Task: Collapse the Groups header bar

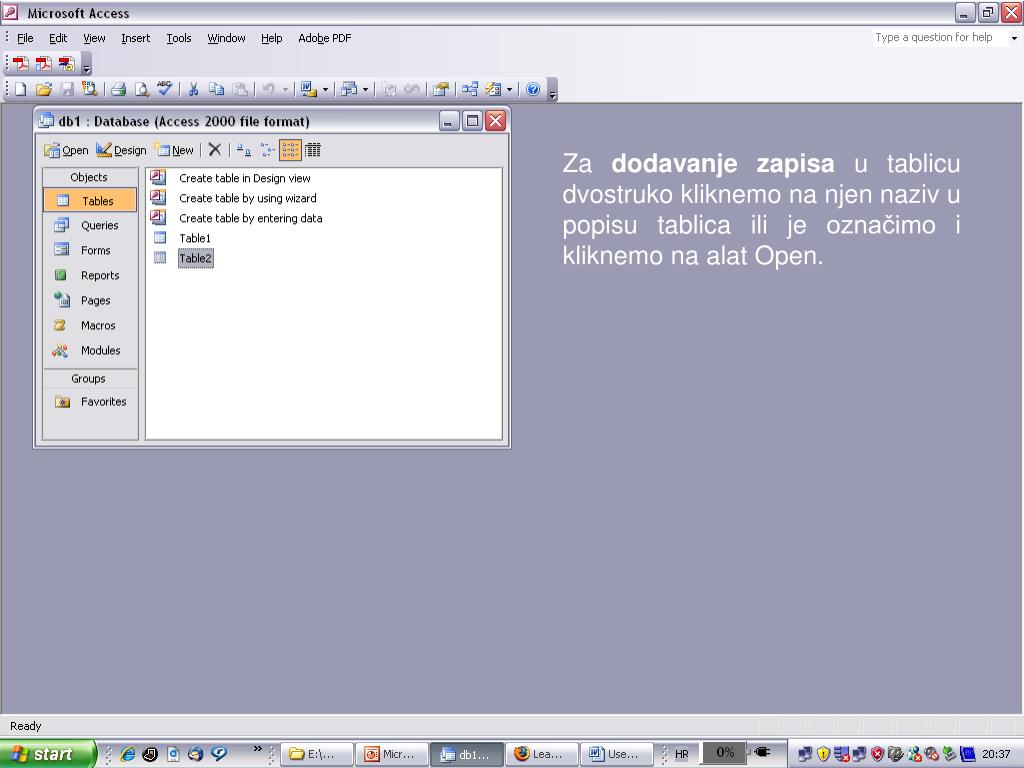Action: point(90,378)
